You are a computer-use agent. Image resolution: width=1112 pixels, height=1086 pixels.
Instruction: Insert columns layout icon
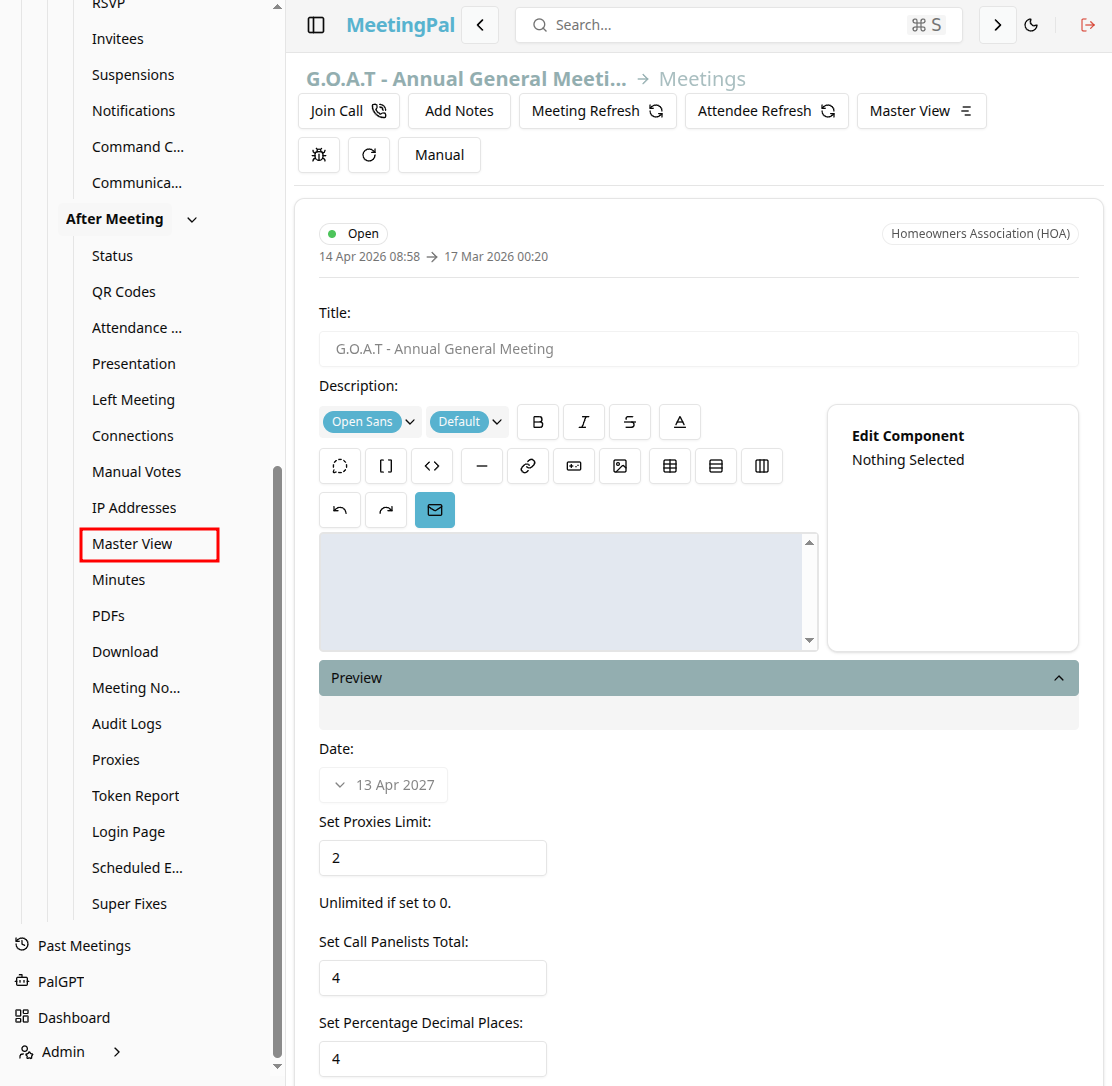(762, 466)
